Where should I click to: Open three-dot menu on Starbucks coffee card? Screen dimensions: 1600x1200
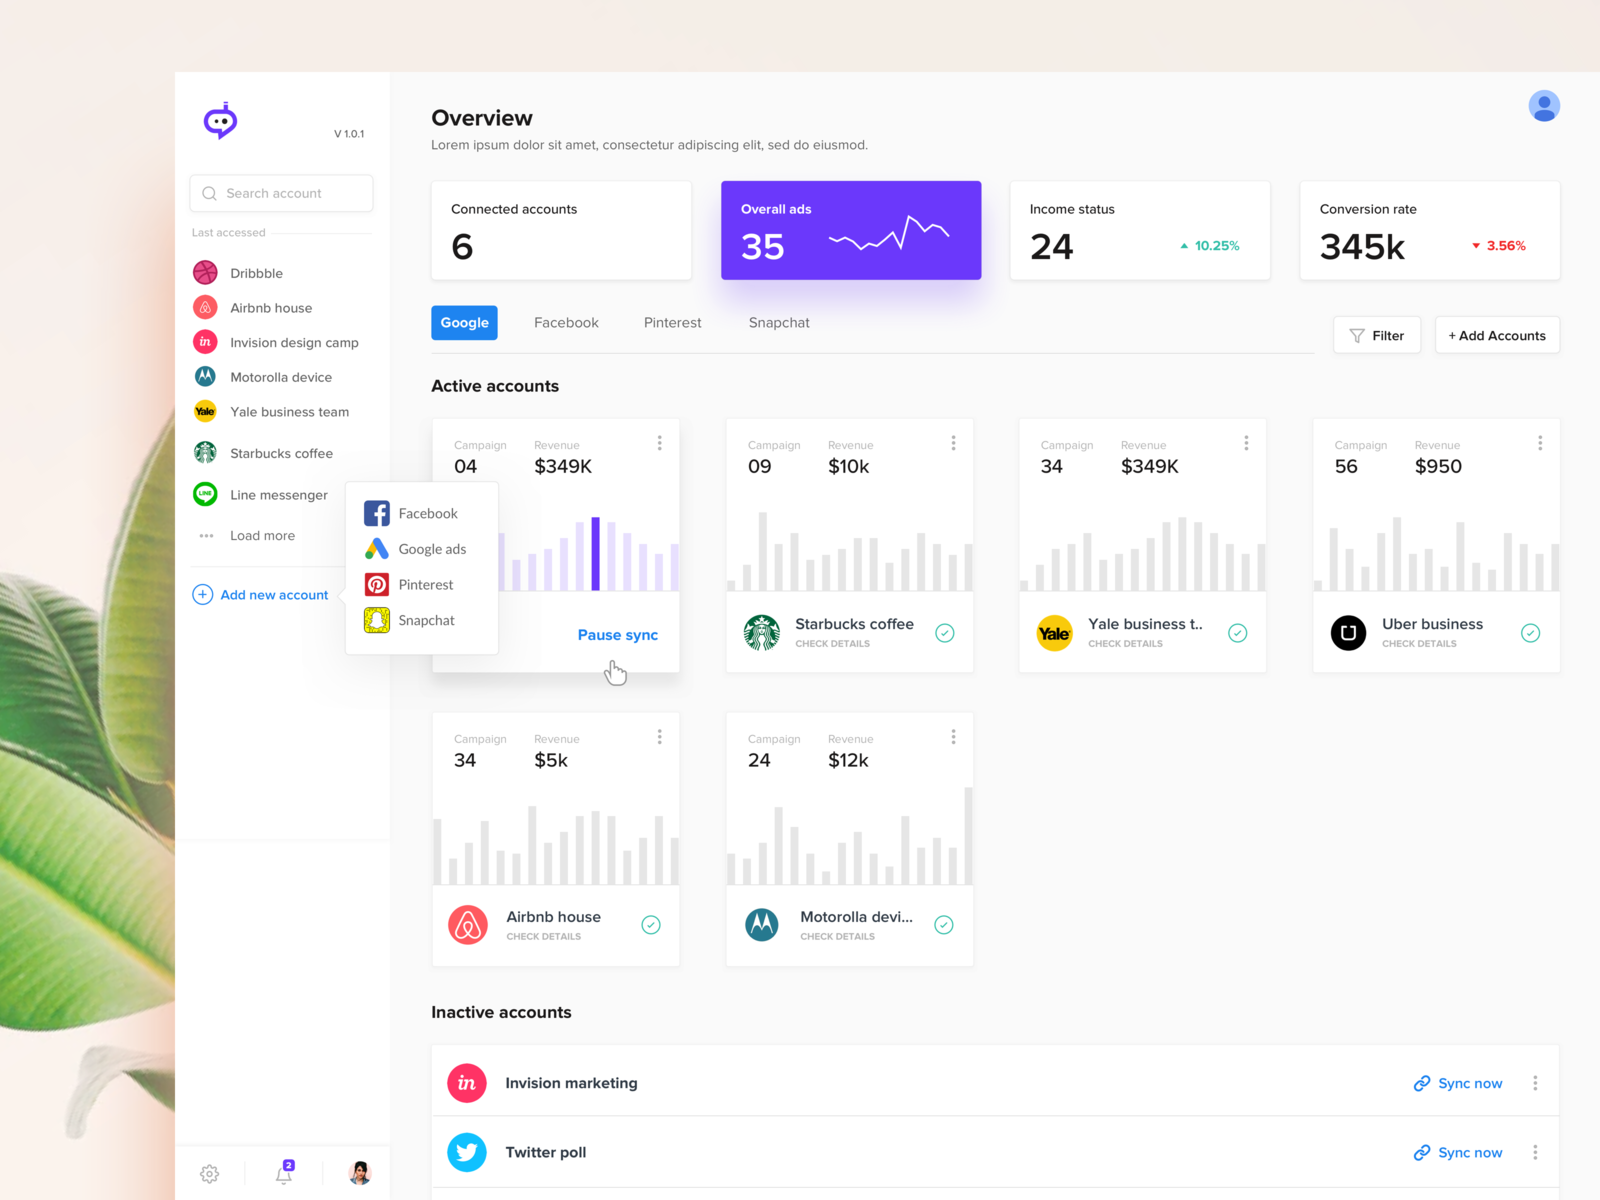953,443
